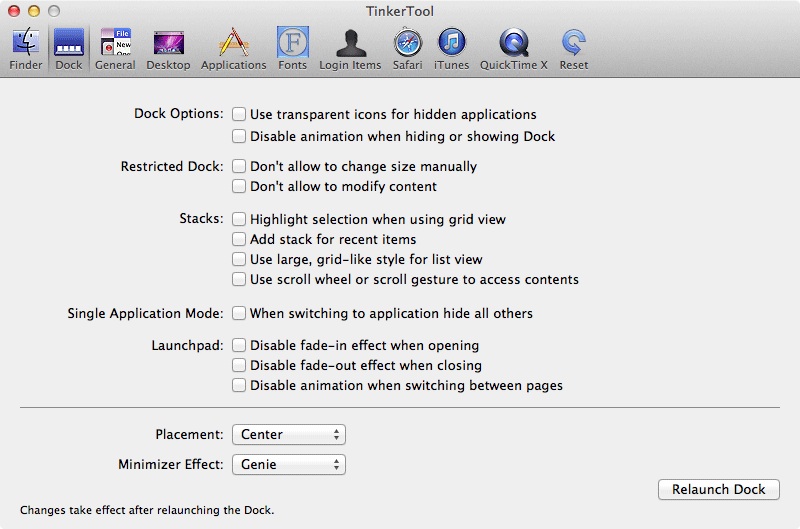Open the General settings pane
Screen dimensions: 800x529
(115, 49)
